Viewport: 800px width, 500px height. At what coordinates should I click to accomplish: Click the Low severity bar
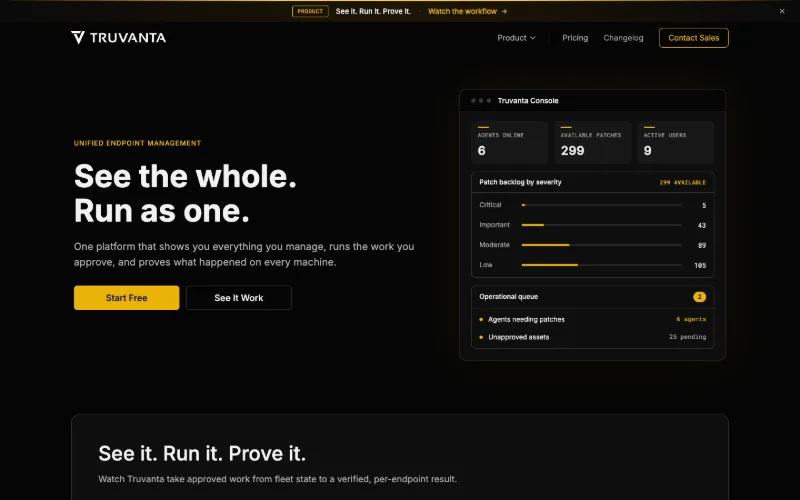pyautogui.click(x=602, y=265)
